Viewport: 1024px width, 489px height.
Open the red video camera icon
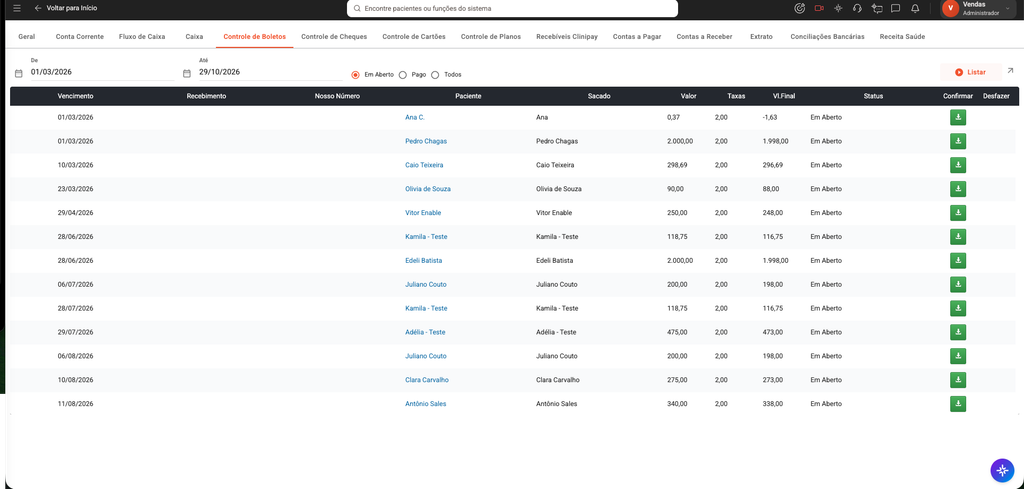(819, 8)
